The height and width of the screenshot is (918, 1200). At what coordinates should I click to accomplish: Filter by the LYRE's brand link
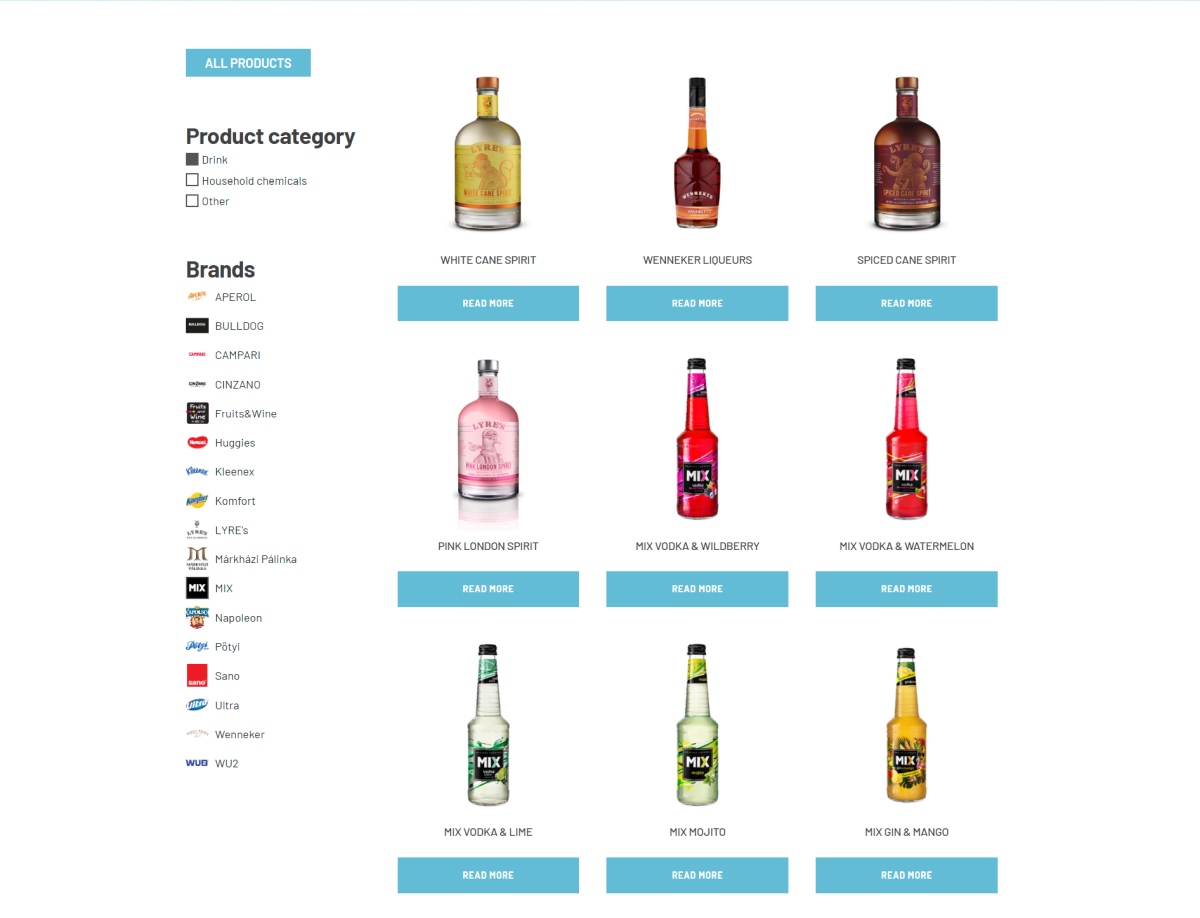(231, 530)
